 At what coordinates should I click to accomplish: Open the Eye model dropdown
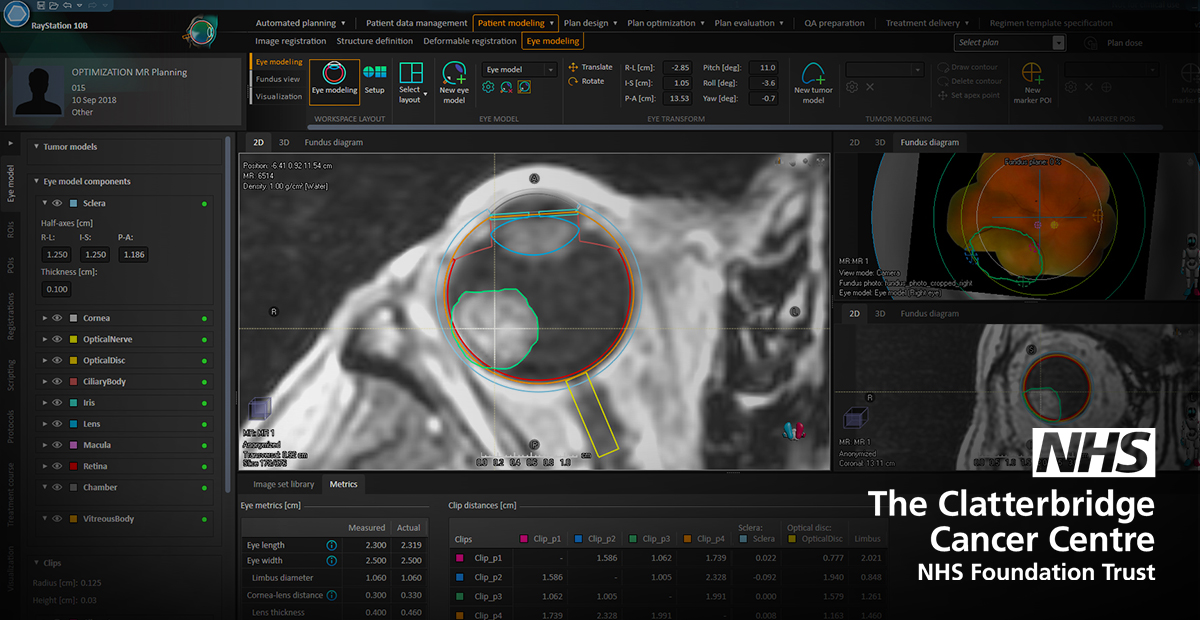point(519,70)
